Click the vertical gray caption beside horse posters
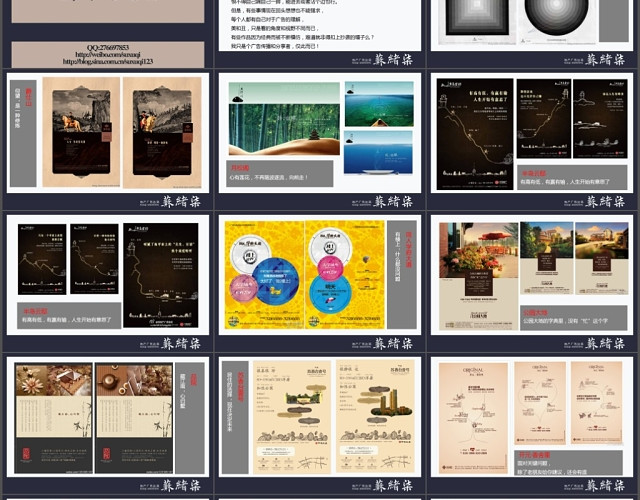Viewport: 640px width, 500px height. 23,133
